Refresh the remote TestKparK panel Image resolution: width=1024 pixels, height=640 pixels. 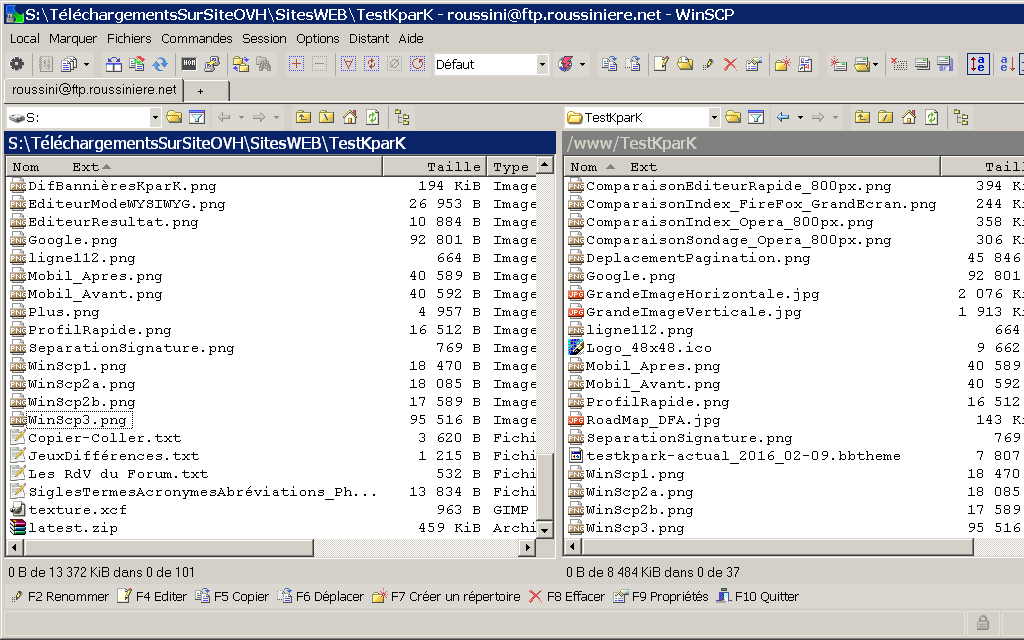(932, 117)
